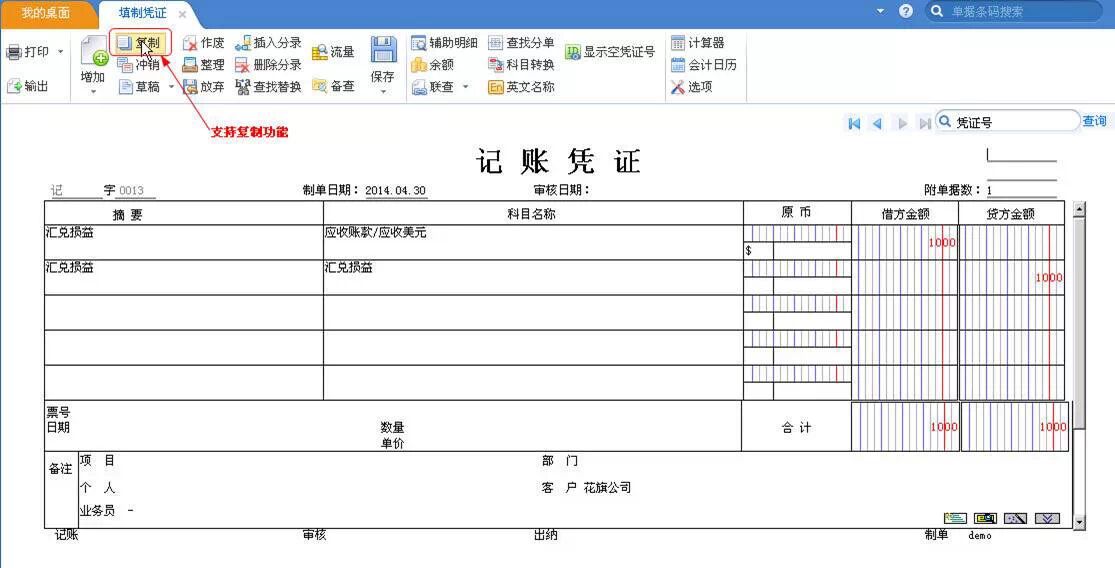Click the 打印 (Print) icon
Viewport: 1115px width, 568px height.
(14, 52)
